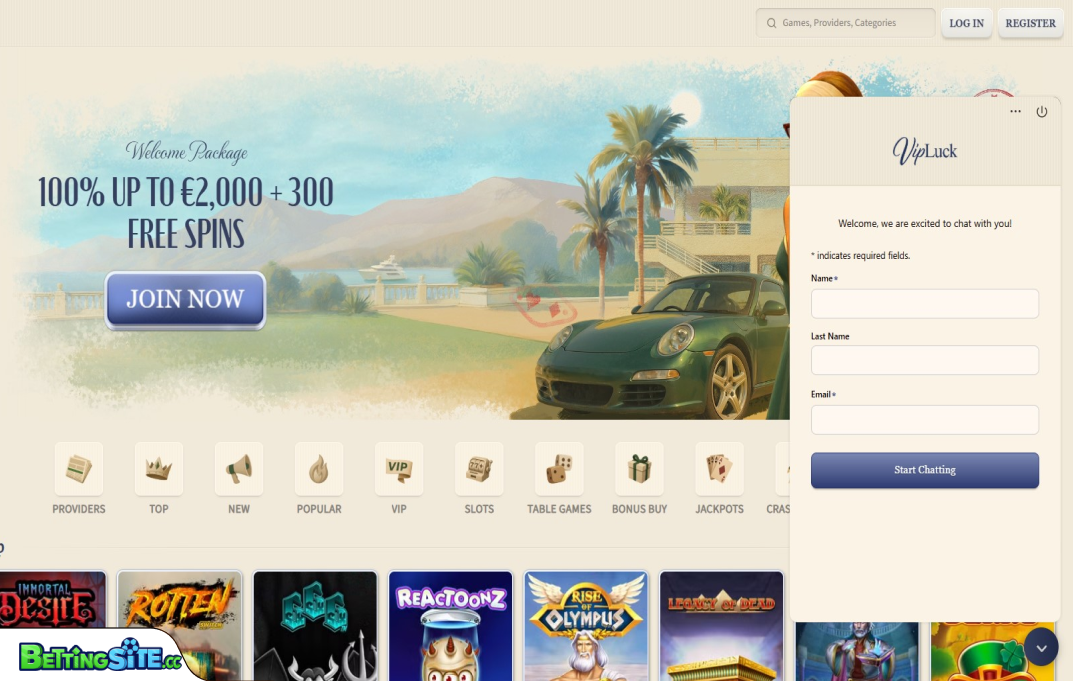The height and width of the screenshot is (681, 1073).
Task: Click the REGISTER button
Action: [x=1031, y=23]
